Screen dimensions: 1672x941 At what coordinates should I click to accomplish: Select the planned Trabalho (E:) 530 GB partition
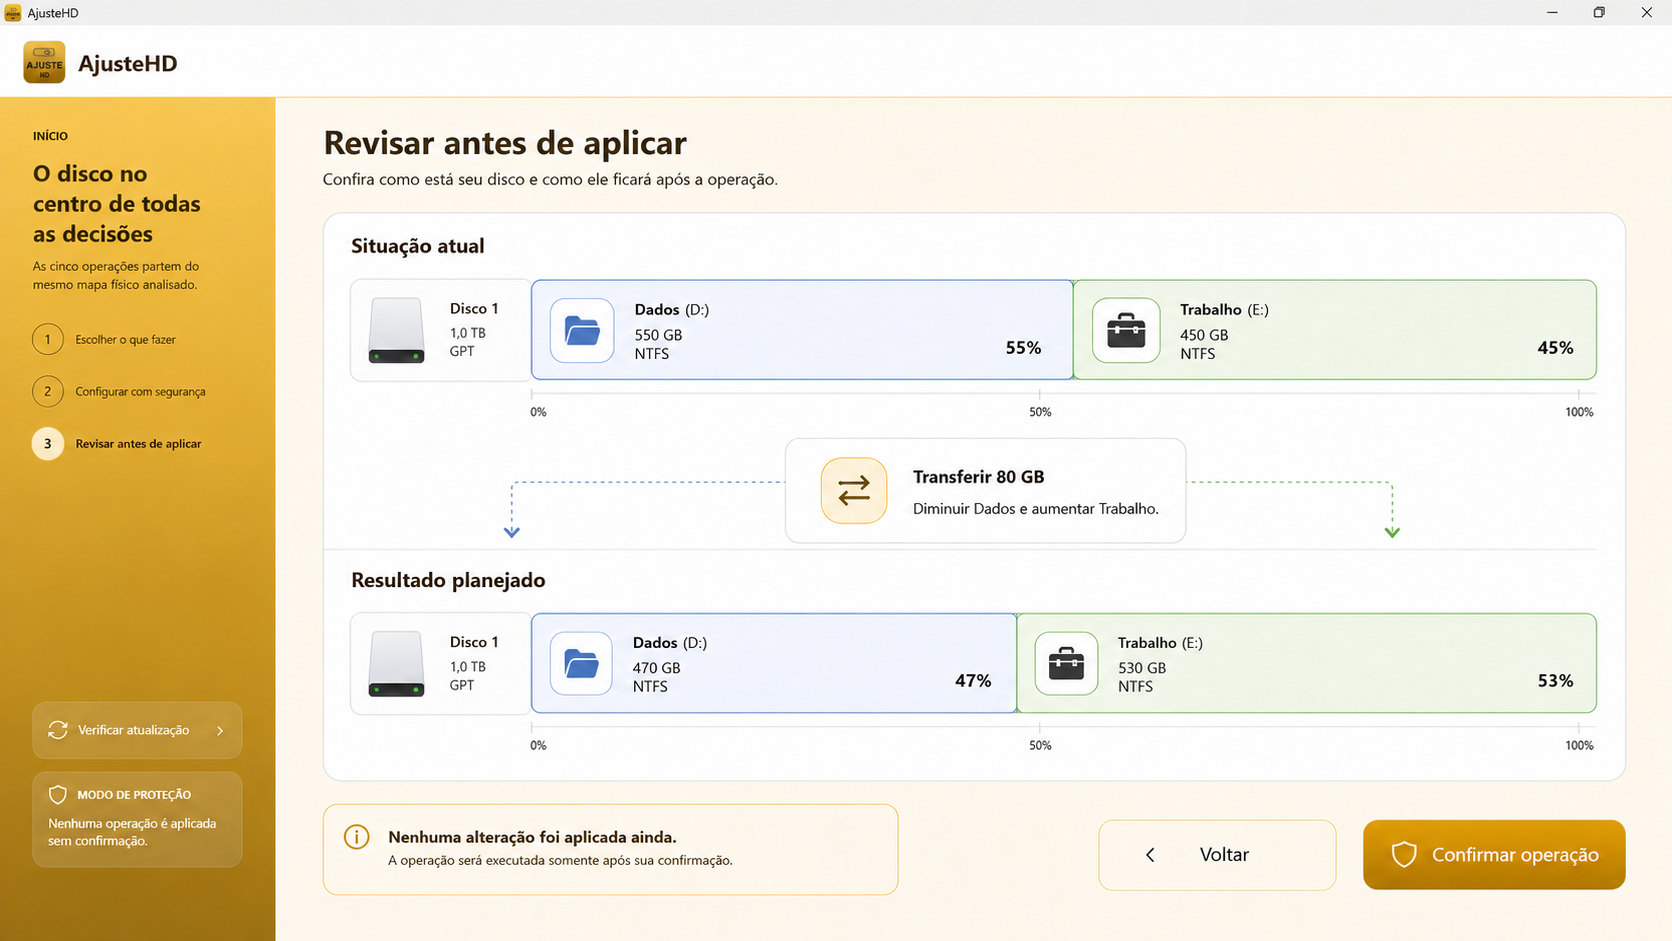click(1307, 663)
